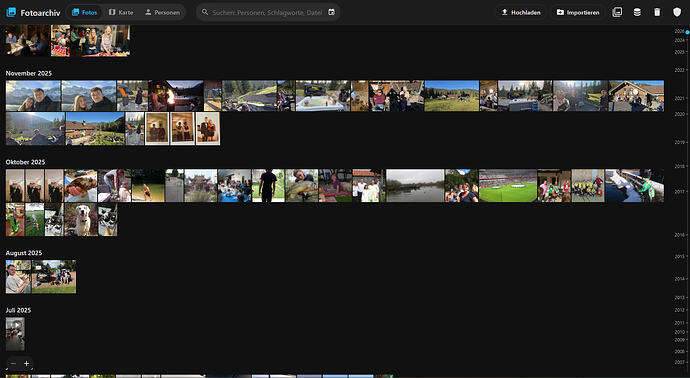690x378 pixels.
Task: Jump to 2016 on the timeline
Action: click(679, 235)
